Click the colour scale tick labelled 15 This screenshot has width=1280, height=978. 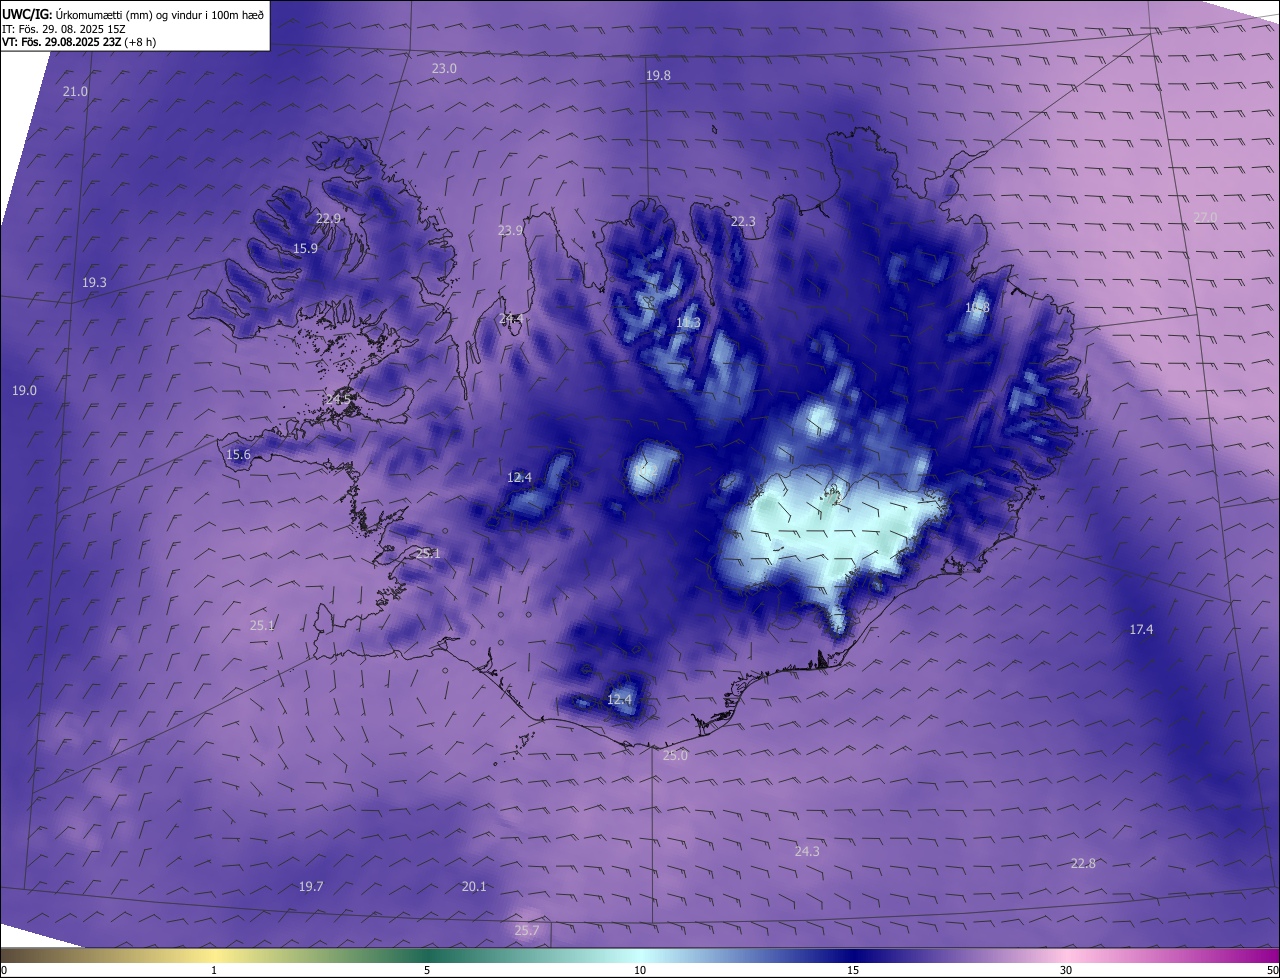click(x=853, y=971)
